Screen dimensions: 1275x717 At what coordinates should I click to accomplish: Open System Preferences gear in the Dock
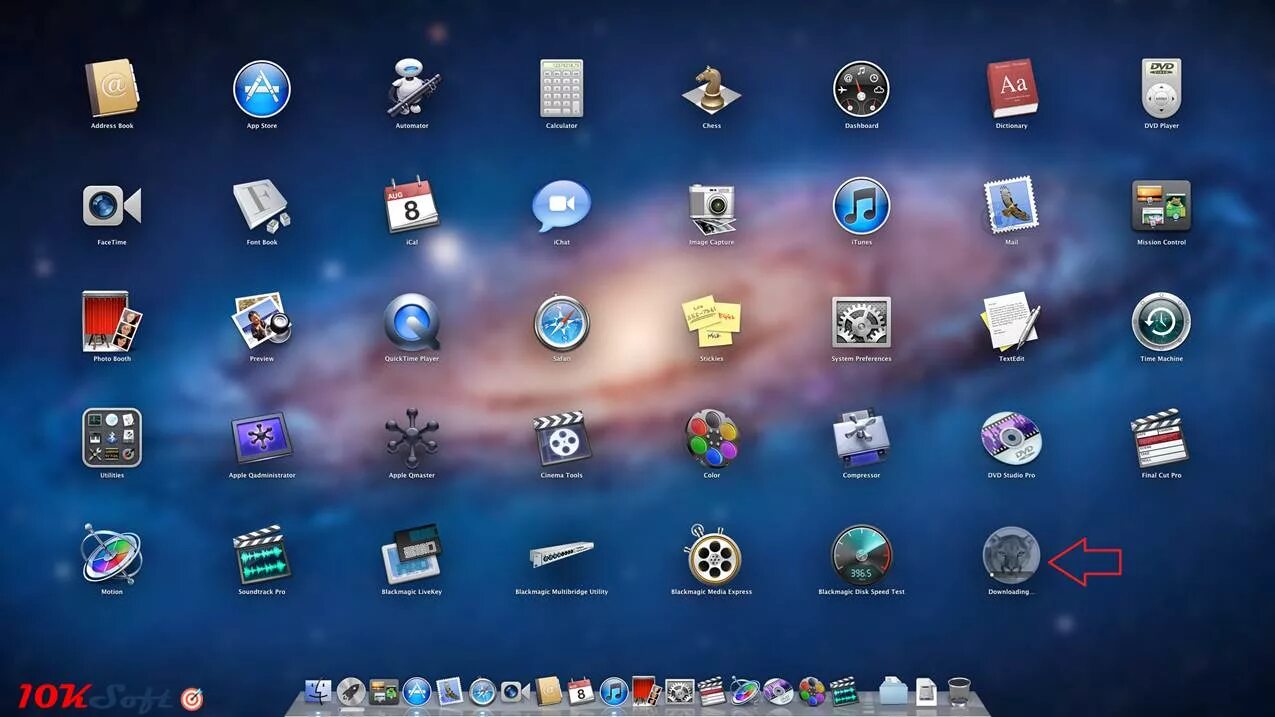(680, 692)
